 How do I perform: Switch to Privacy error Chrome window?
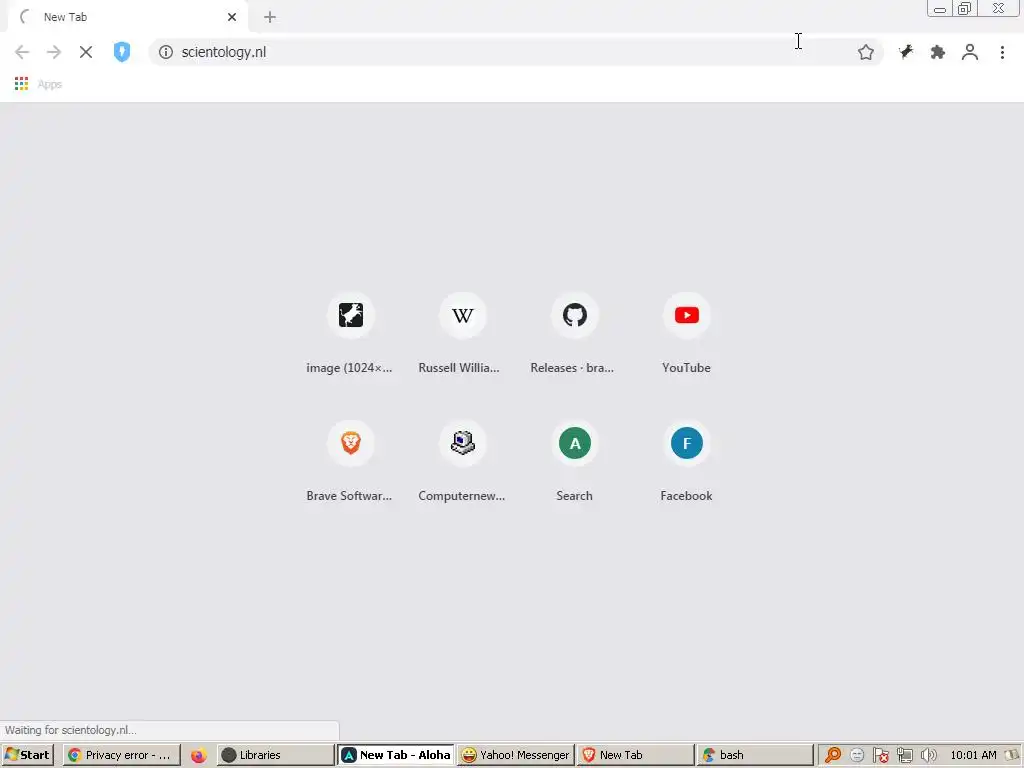(121, 755)
